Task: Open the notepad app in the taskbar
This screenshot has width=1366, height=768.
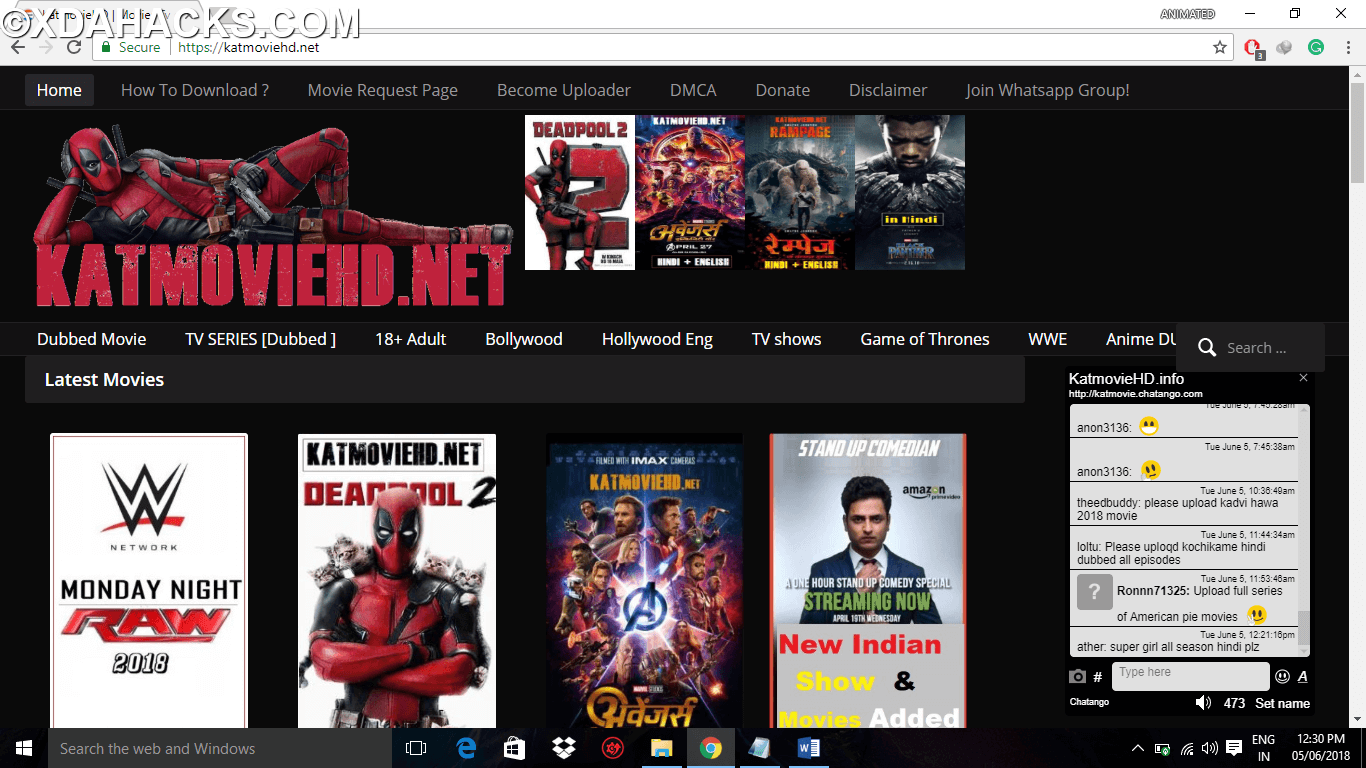Action: click(x=759, y=748)
